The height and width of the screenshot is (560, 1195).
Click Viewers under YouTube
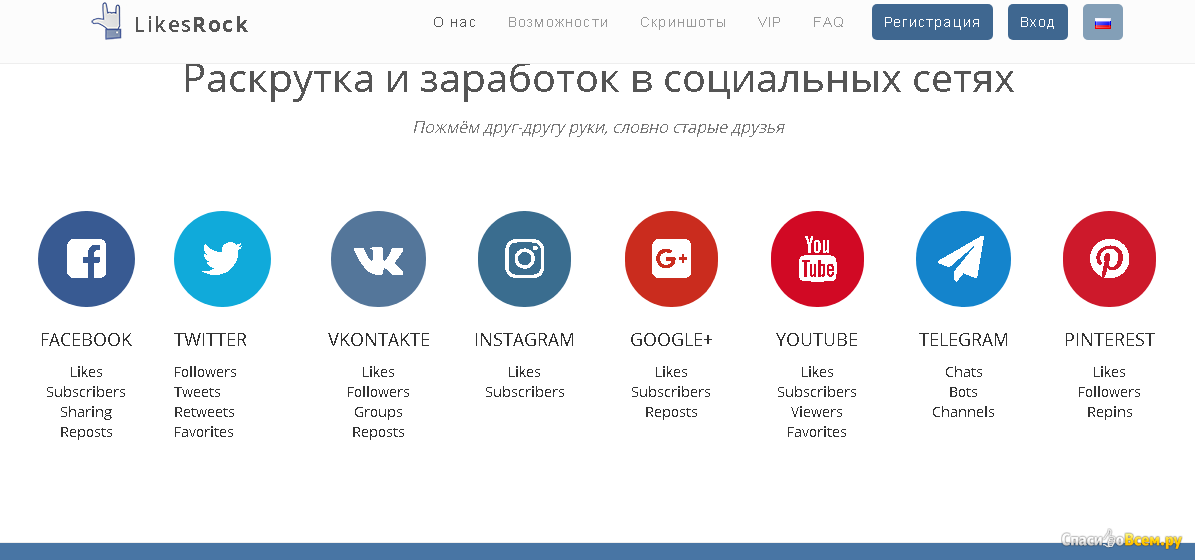pos(817,412)
